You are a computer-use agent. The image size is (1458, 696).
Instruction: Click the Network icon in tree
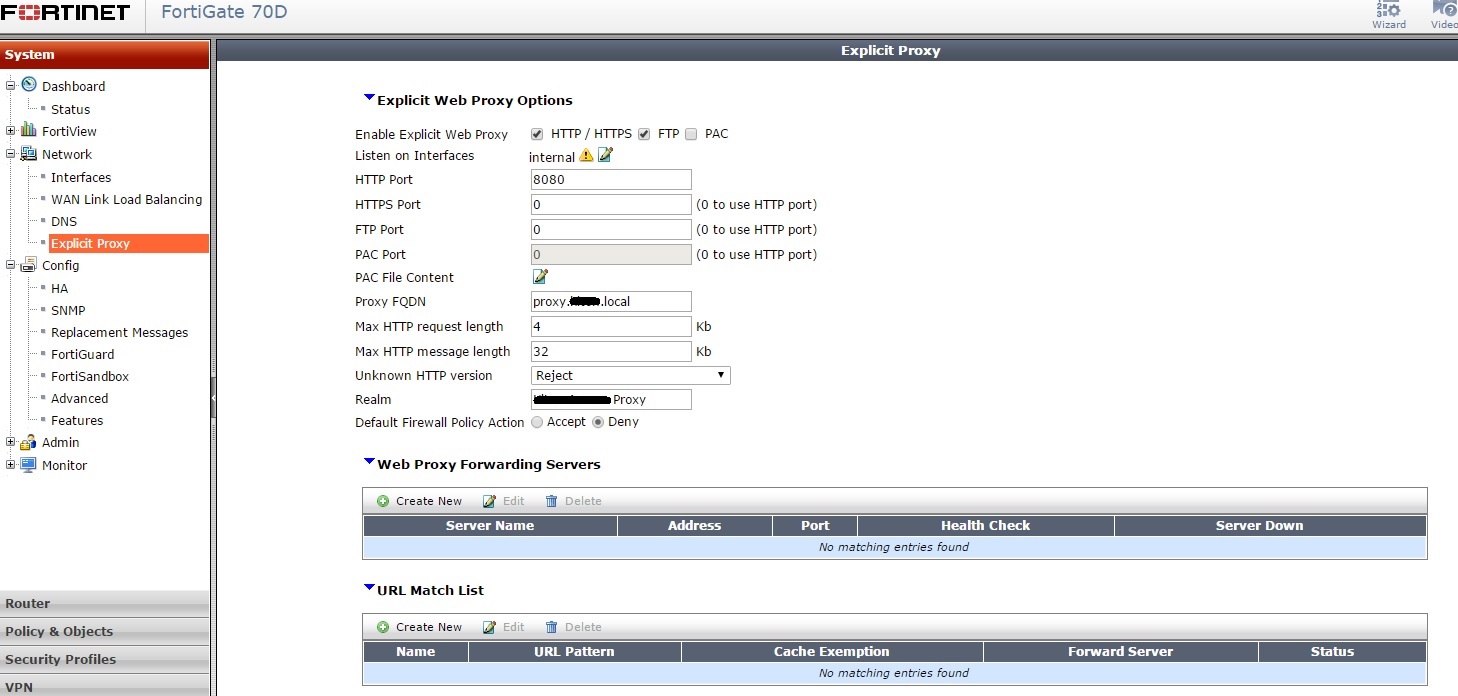[29, 153]
